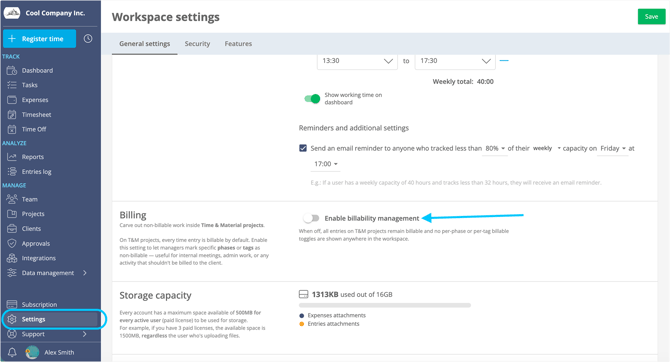
Task: Click the storage disk icon near 1313KB
Action: coord(303,294)
